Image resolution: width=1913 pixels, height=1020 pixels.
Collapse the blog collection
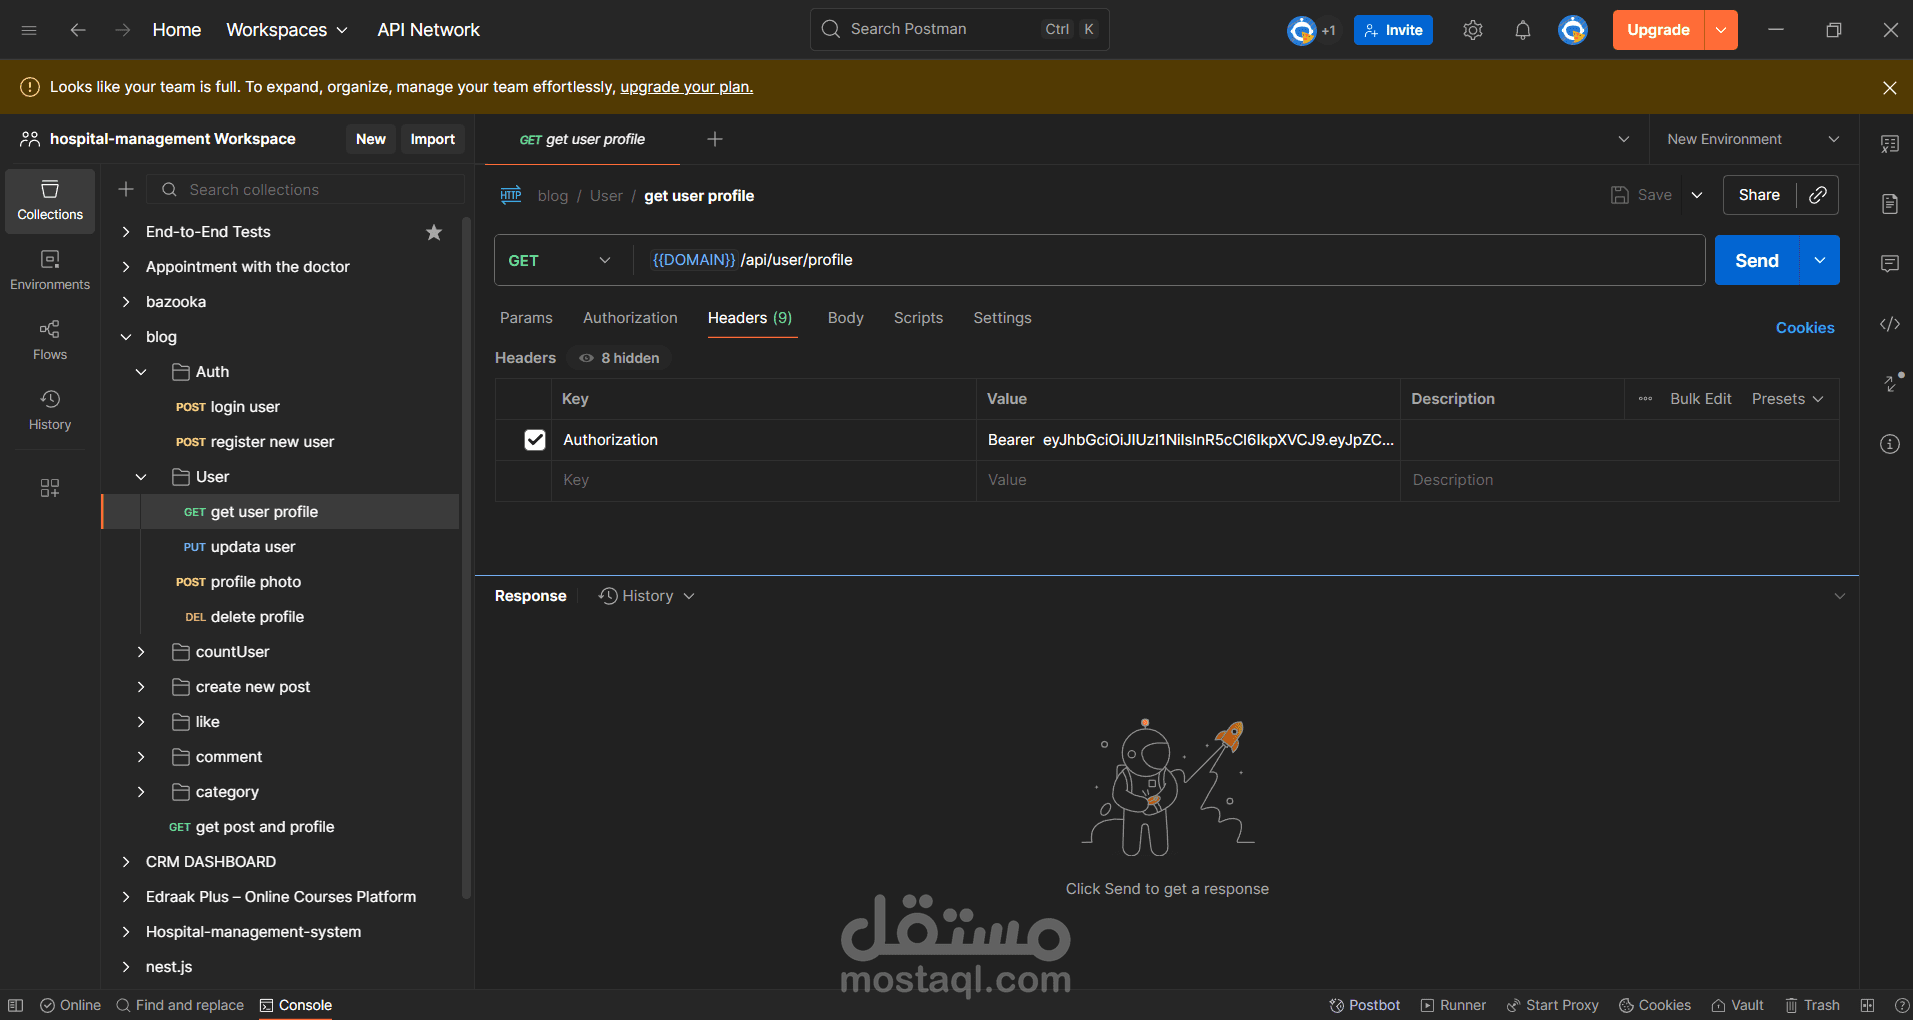pos(126,337)
